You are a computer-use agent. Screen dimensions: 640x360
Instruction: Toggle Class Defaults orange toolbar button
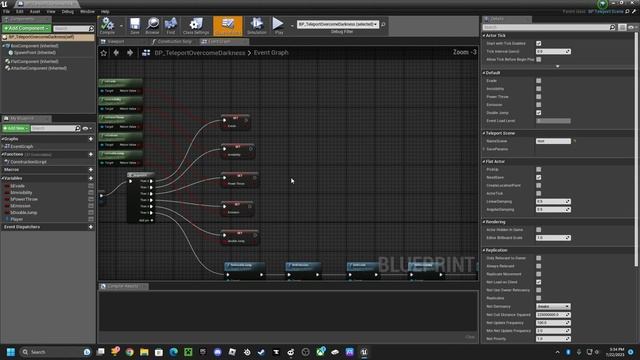click(227, 25)
